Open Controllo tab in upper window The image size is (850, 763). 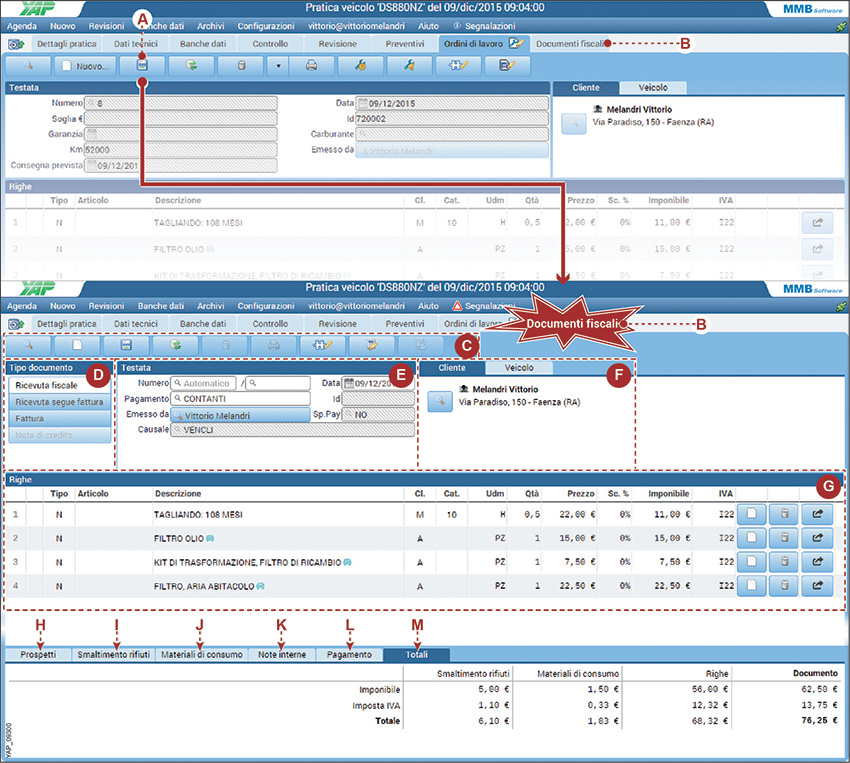pyautogui.click(x=270, y=44)
